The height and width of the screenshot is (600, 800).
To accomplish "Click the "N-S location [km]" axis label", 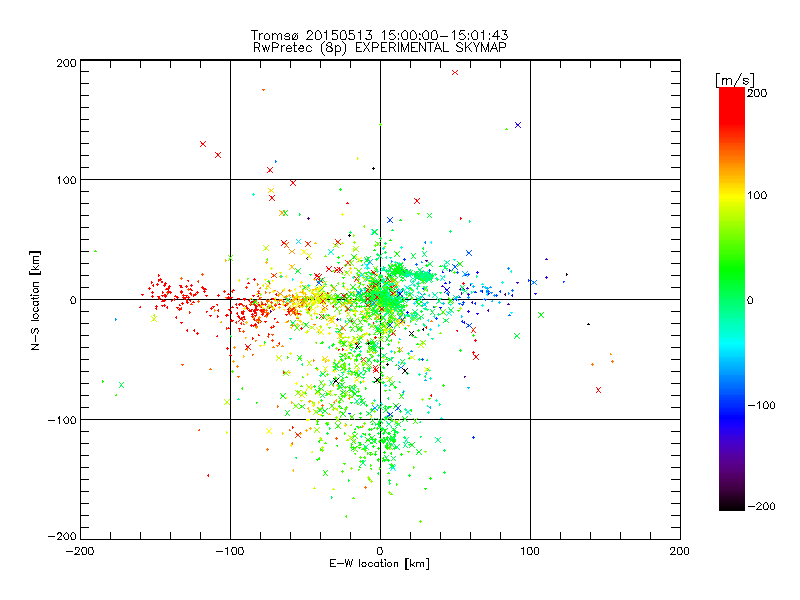I will click(35, 300).
